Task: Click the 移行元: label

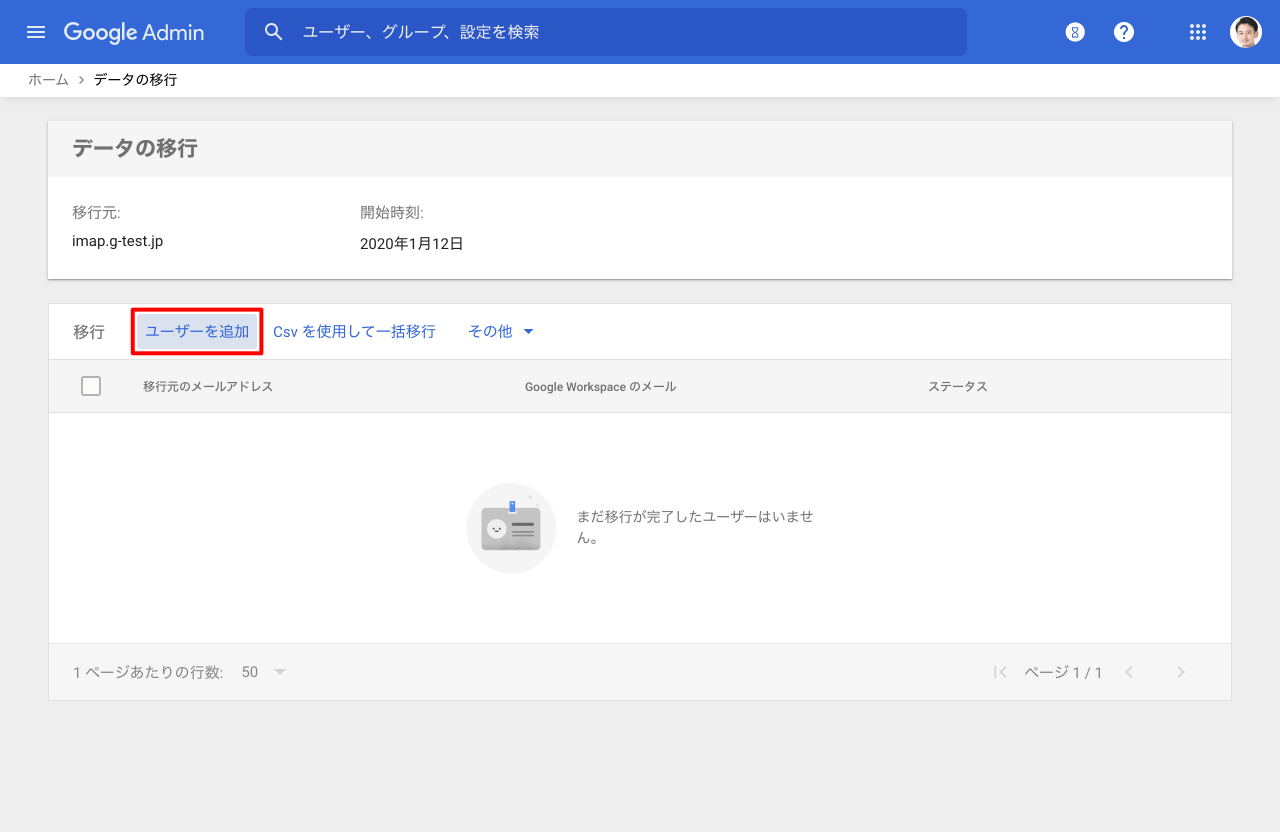Action: [96, 212]
